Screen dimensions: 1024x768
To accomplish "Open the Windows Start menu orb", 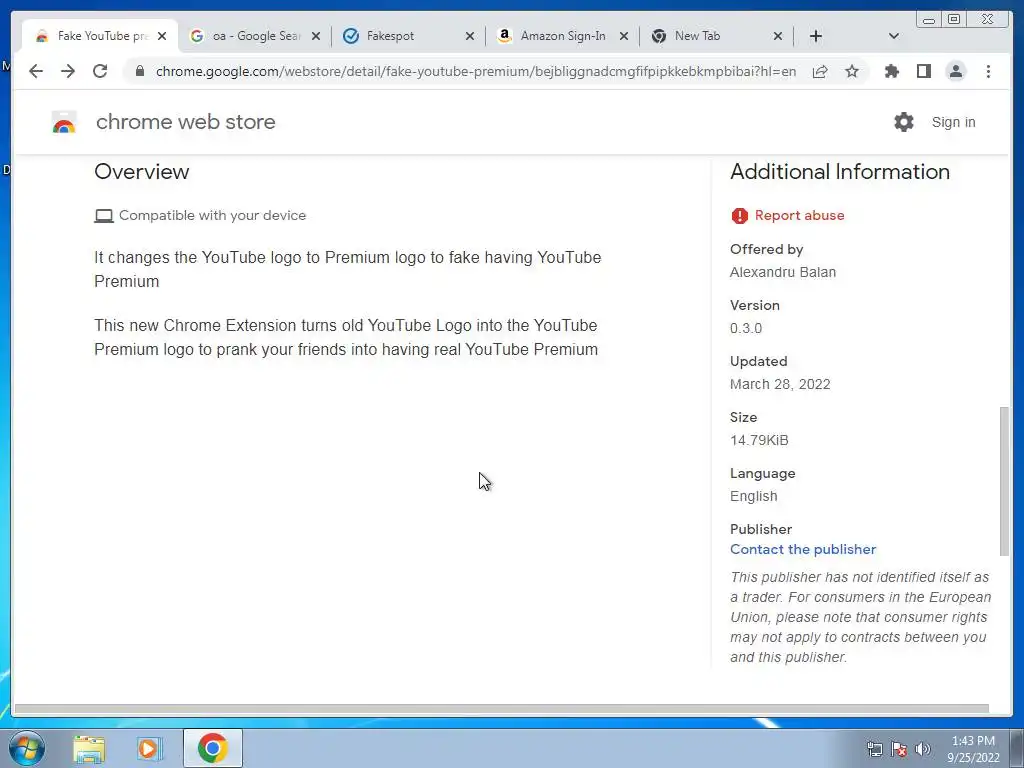I will 27,748.
